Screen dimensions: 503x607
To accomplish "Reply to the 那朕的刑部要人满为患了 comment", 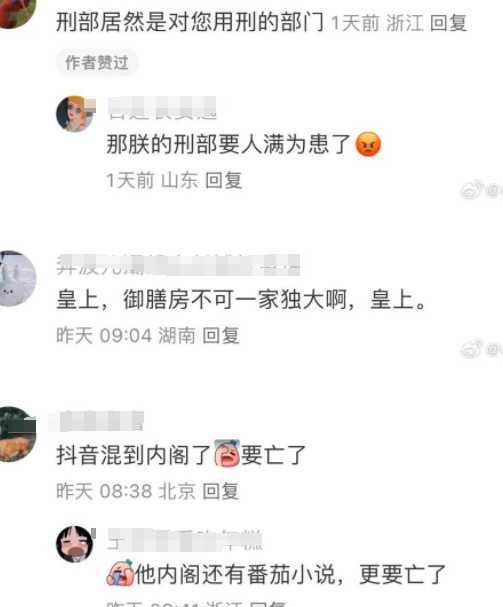I will tap(223, 180).
